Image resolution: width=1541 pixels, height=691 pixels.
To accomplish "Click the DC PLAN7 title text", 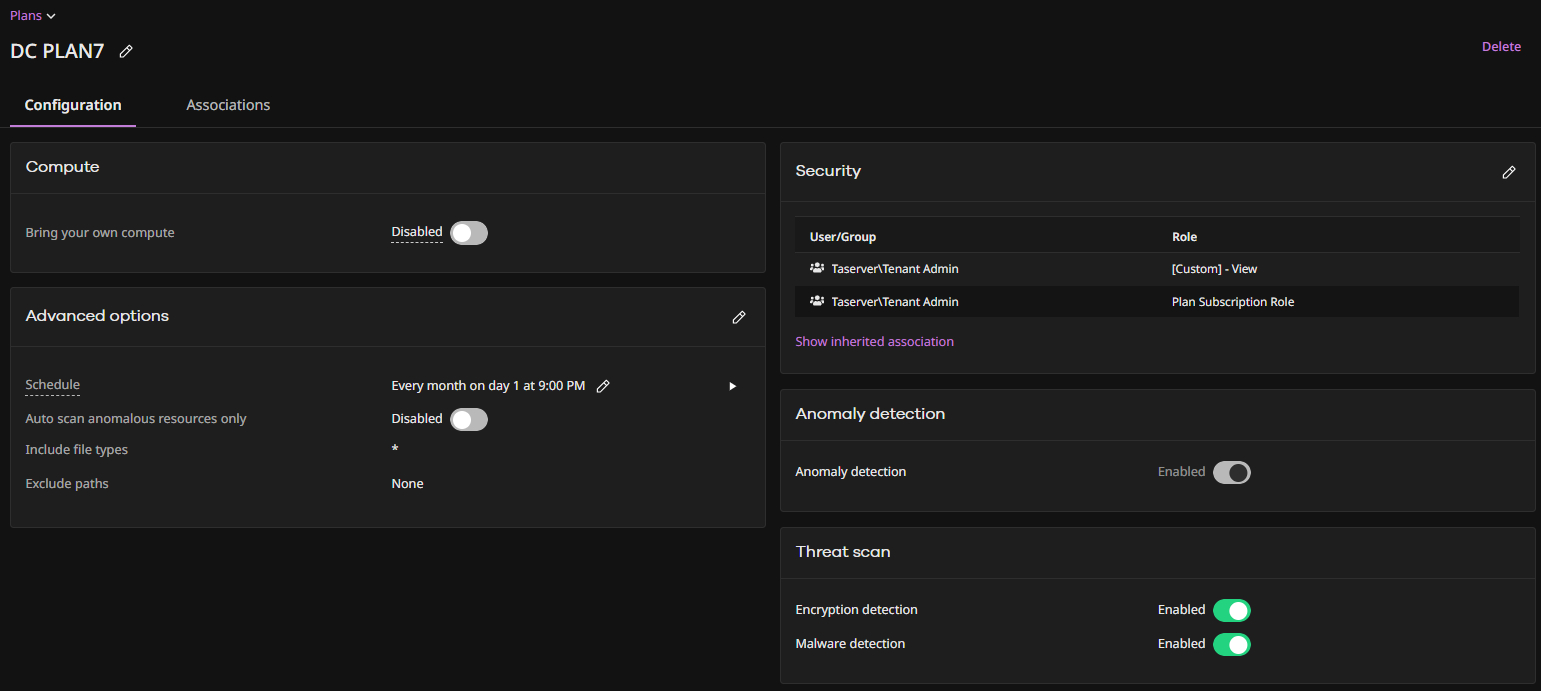I will [57, 51].
